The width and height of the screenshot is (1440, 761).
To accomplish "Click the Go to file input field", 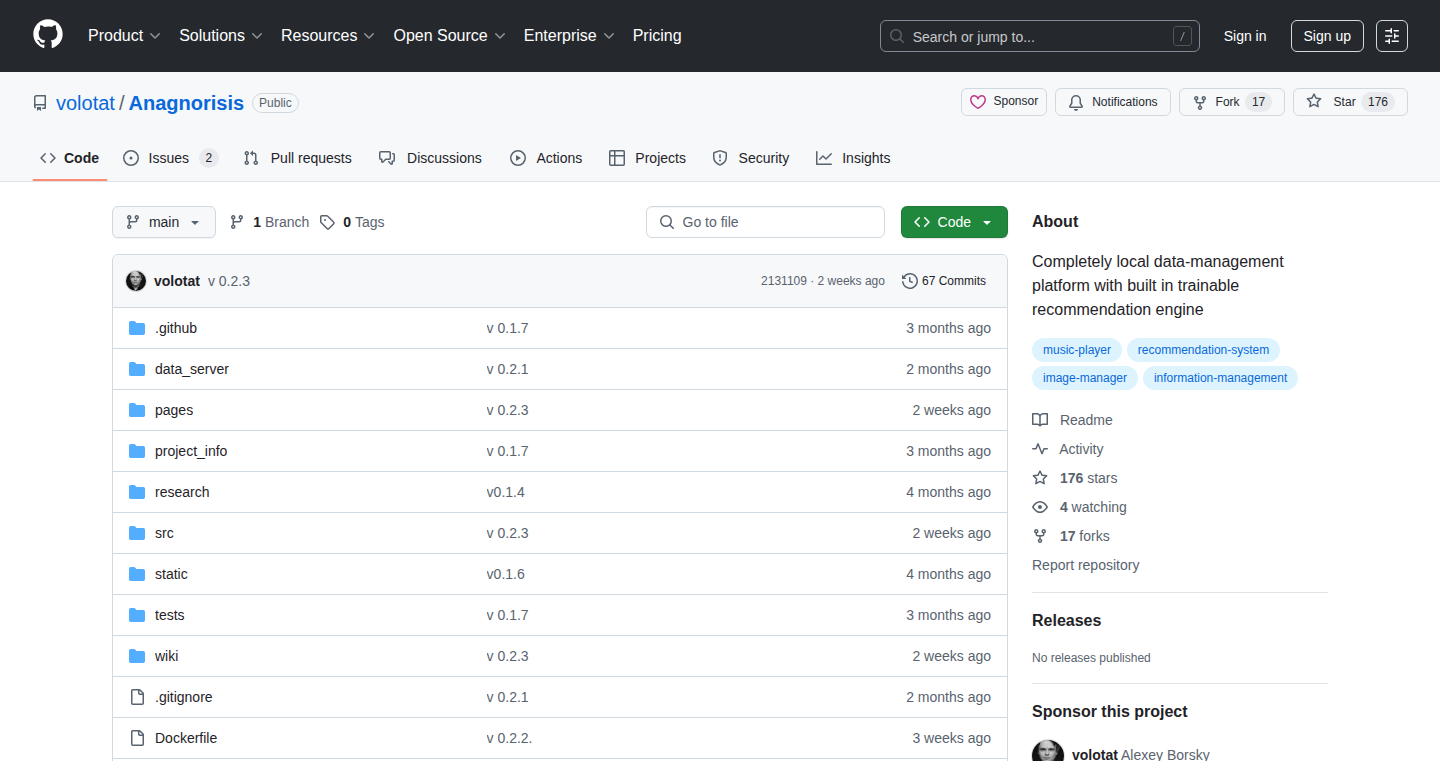I will [765, 222].
